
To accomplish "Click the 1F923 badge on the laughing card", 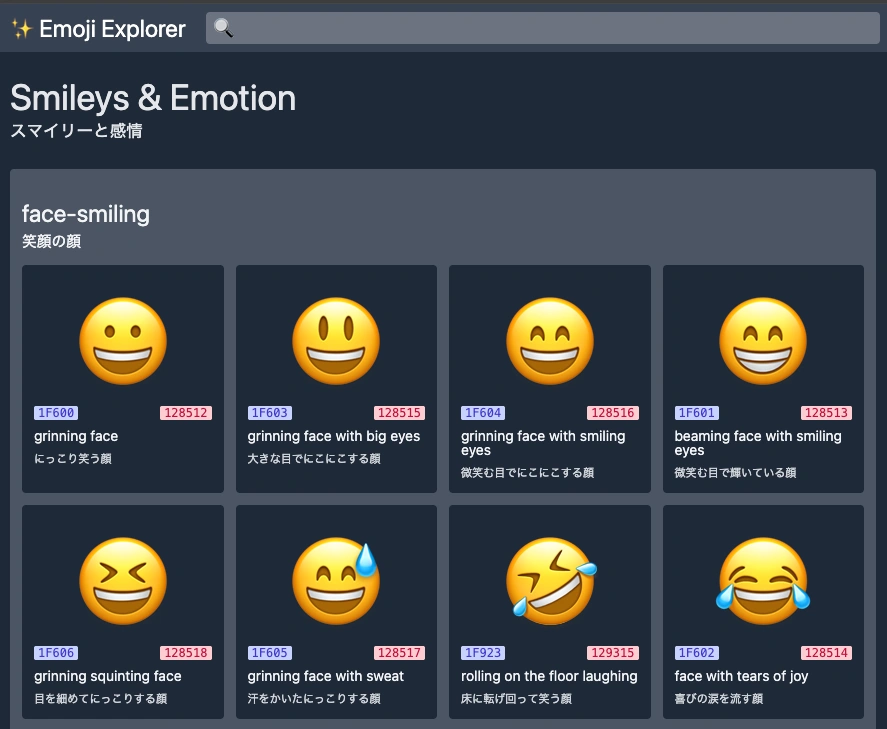I will point(483,652).
